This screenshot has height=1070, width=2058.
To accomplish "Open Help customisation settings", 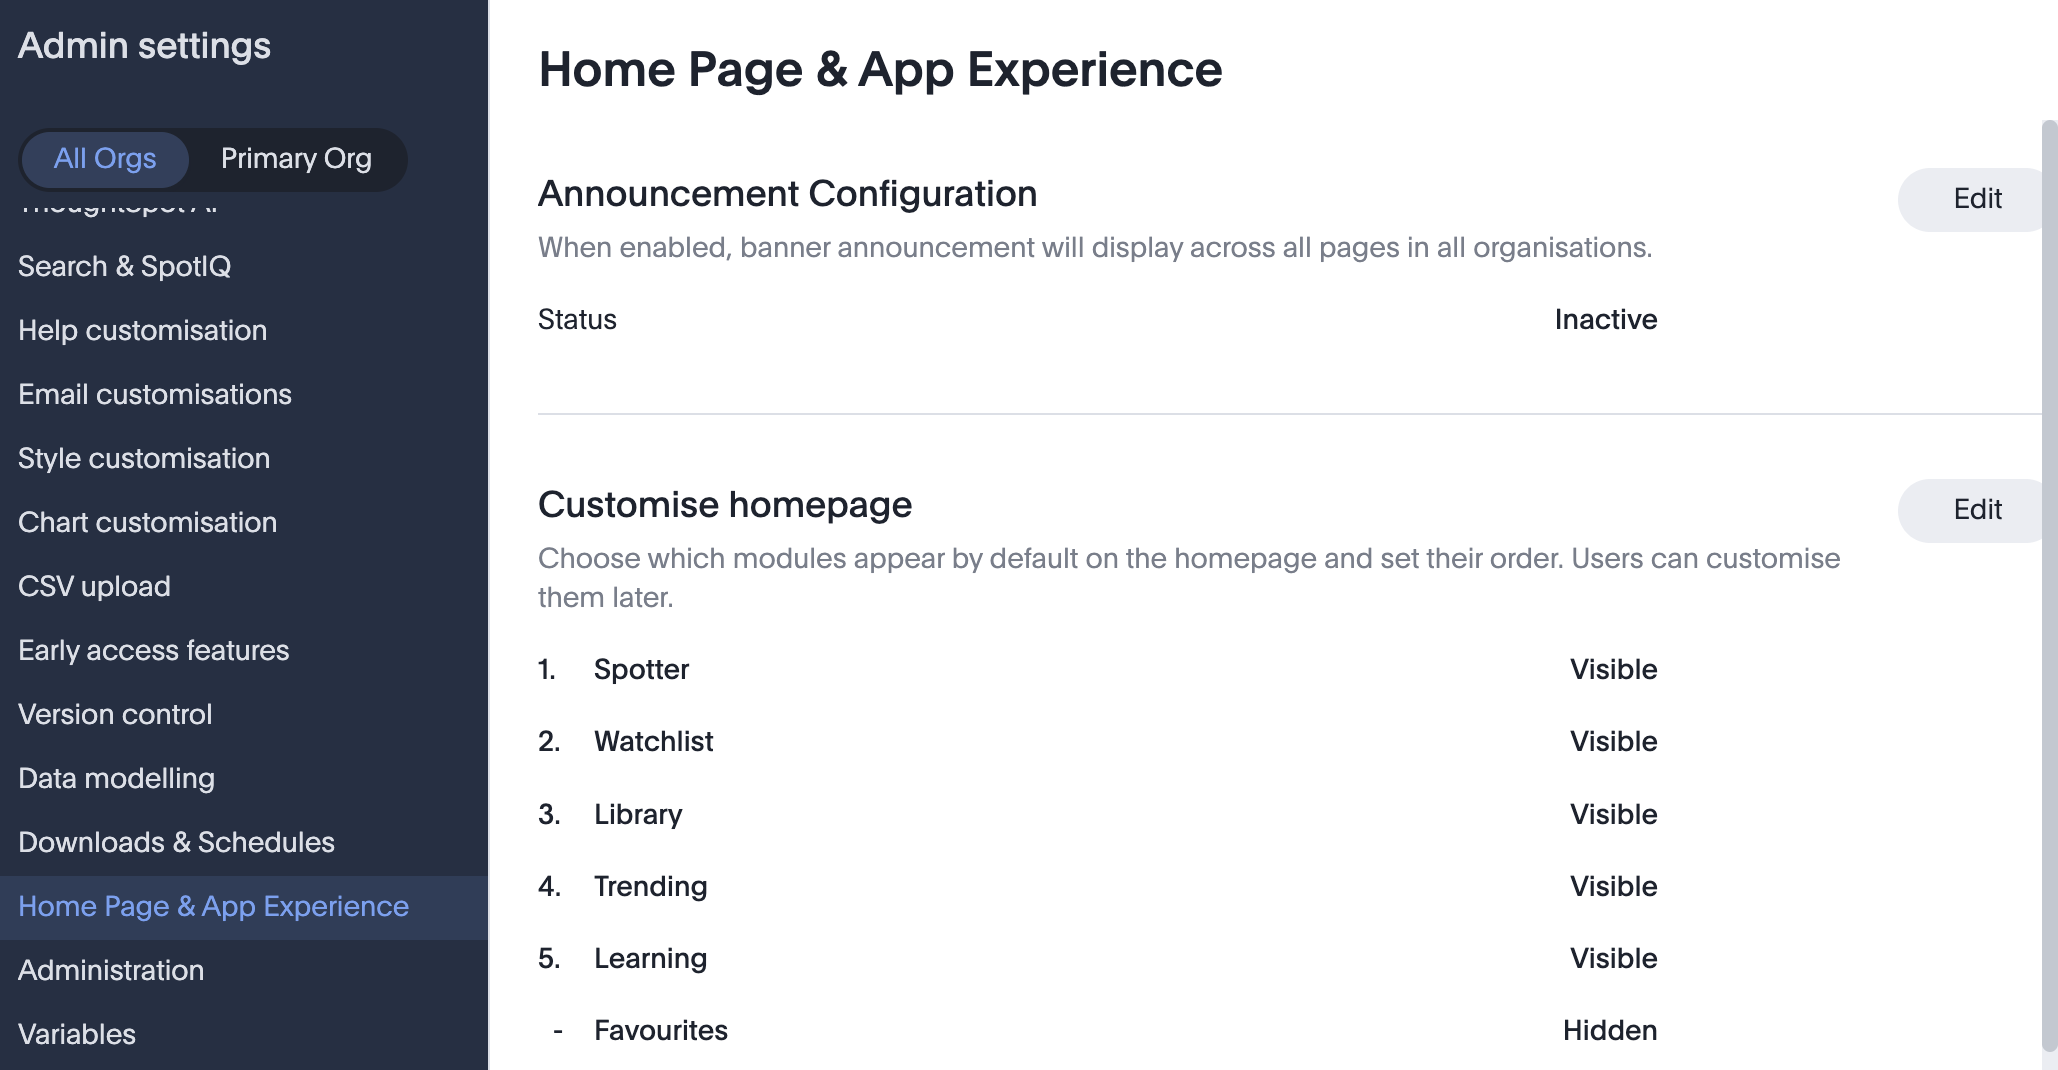I will coord(142,330).
